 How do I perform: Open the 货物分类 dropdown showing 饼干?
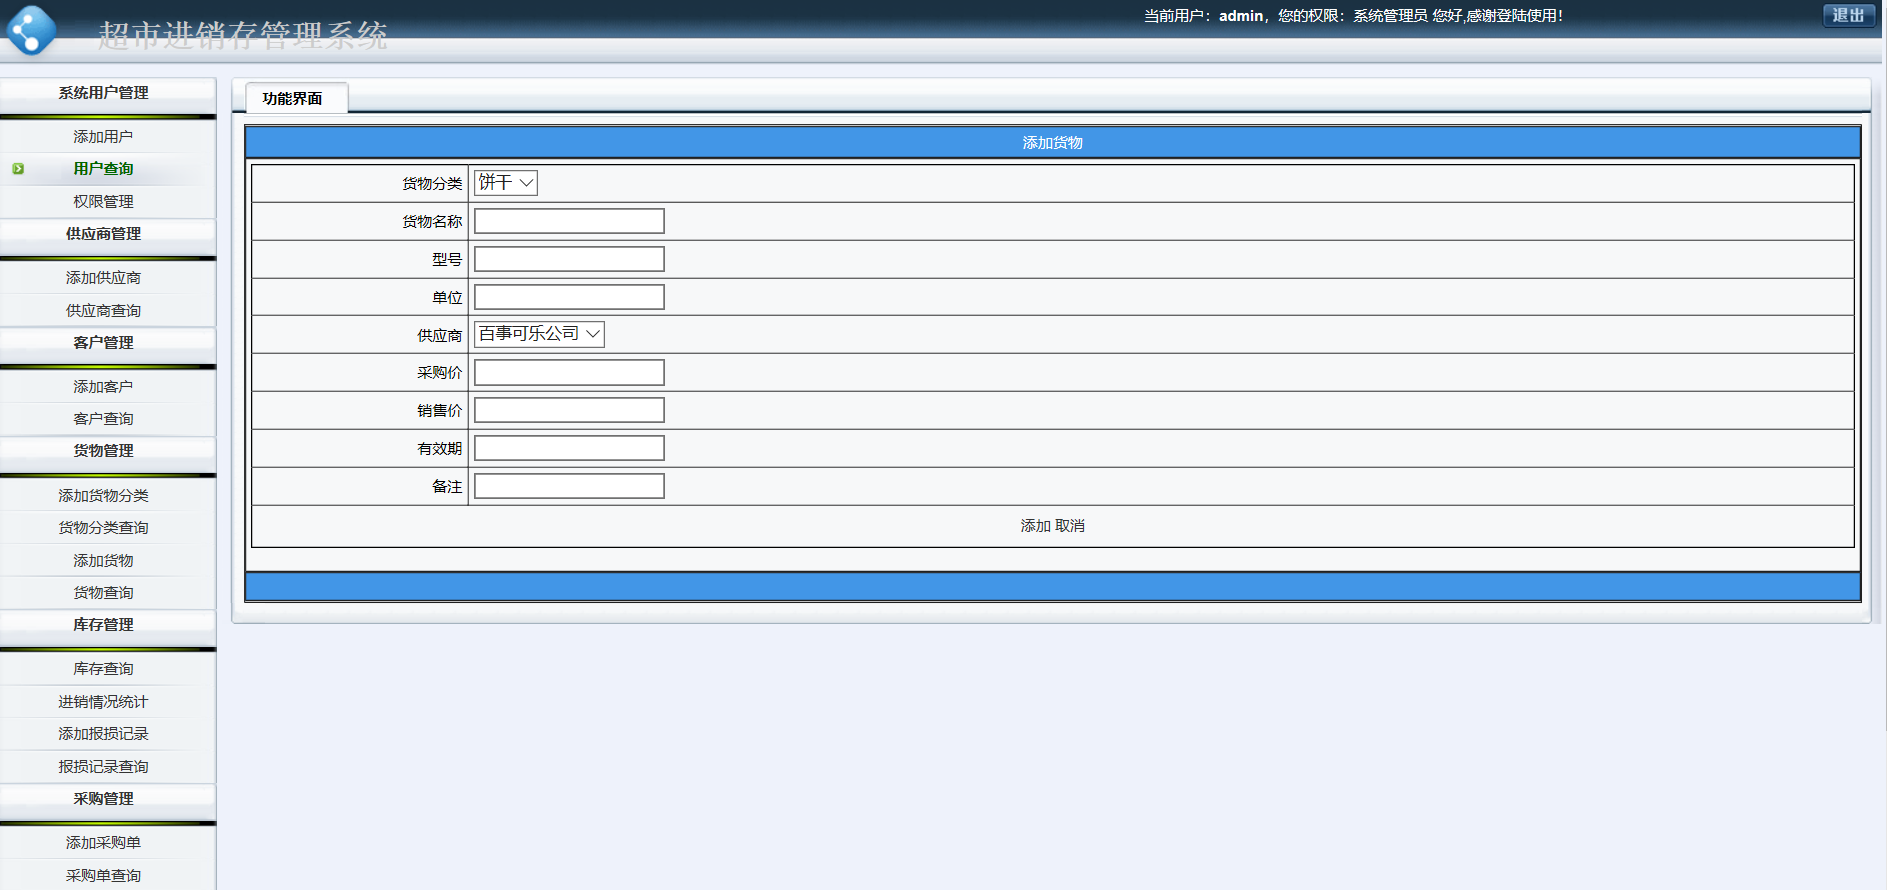[505, 183]
